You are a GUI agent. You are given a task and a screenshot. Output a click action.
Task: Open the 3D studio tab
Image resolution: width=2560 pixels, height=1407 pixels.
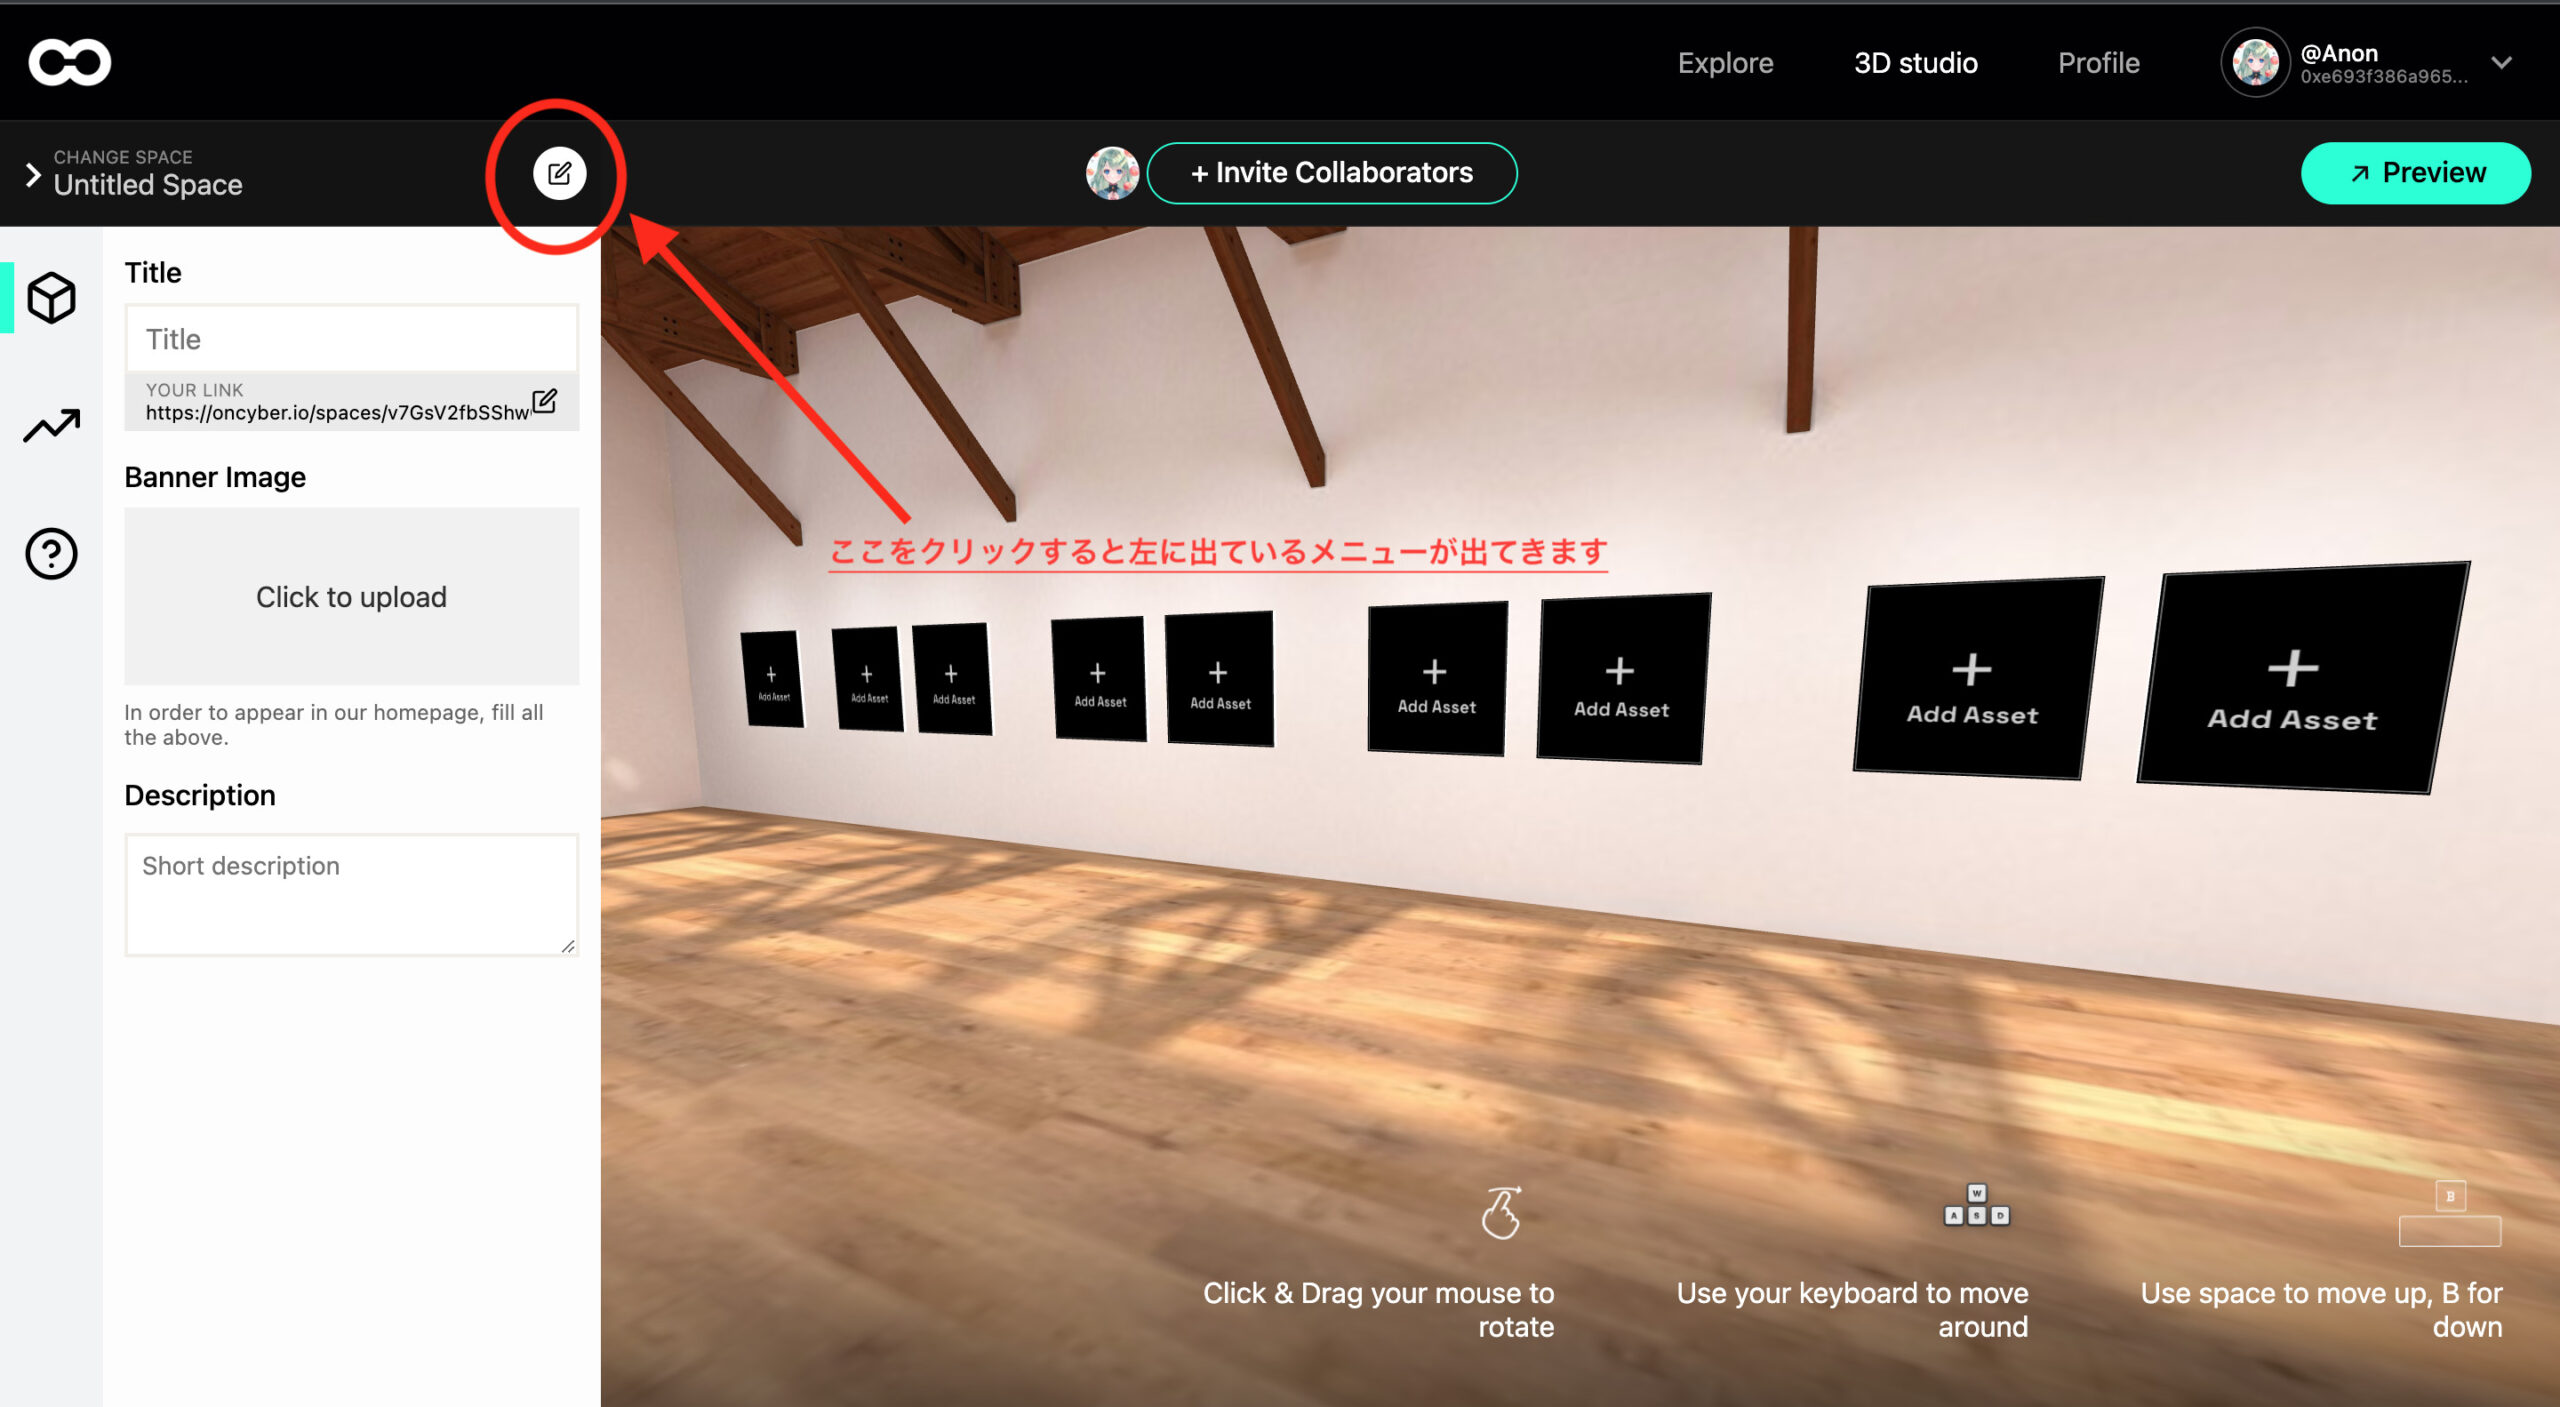point(1915,63)
